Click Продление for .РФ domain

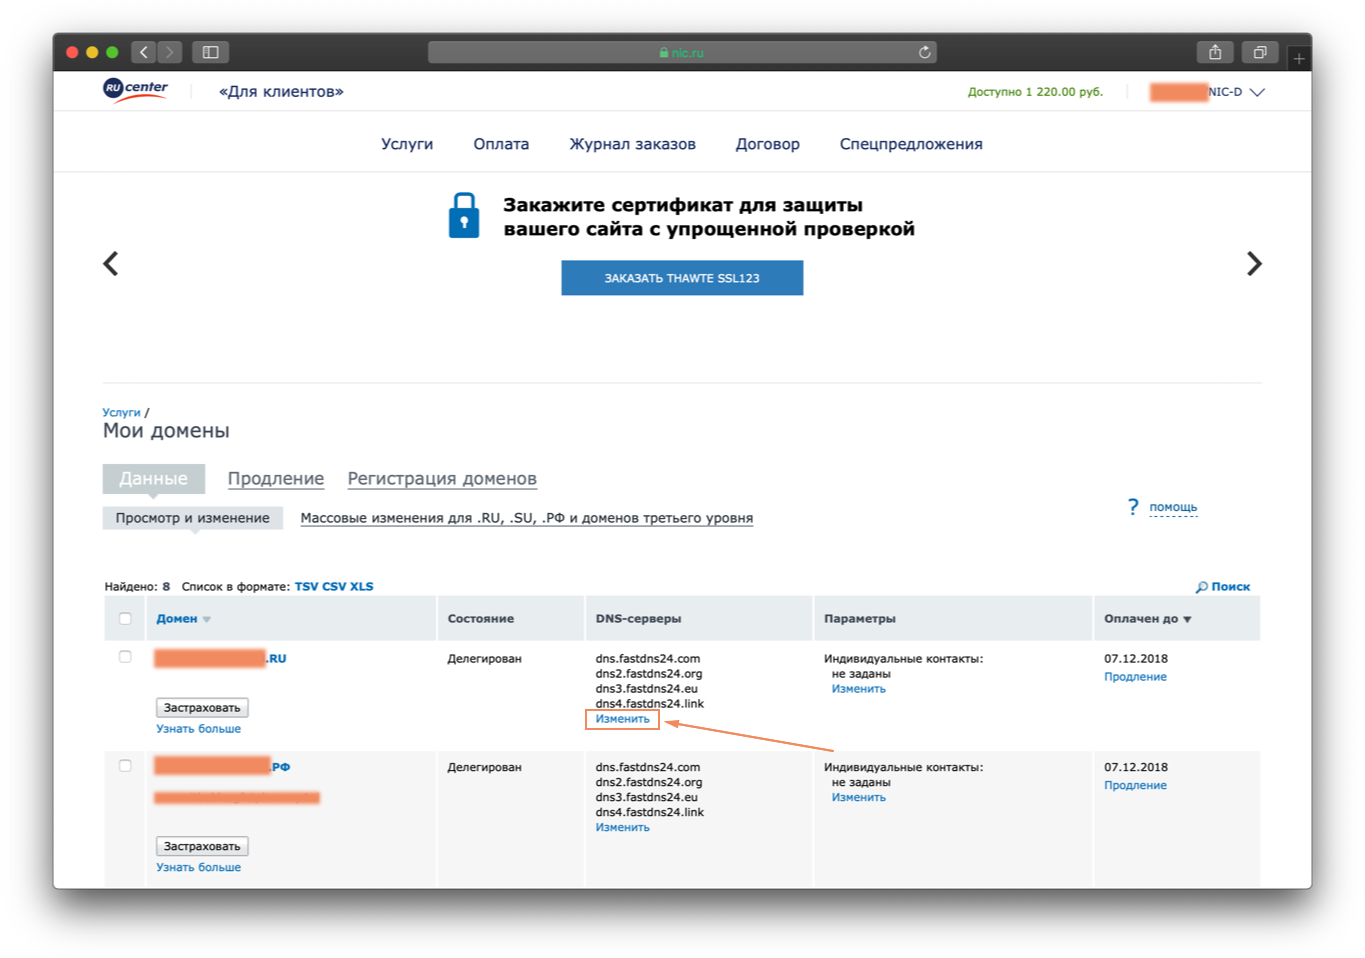(x=1135, y=786)
